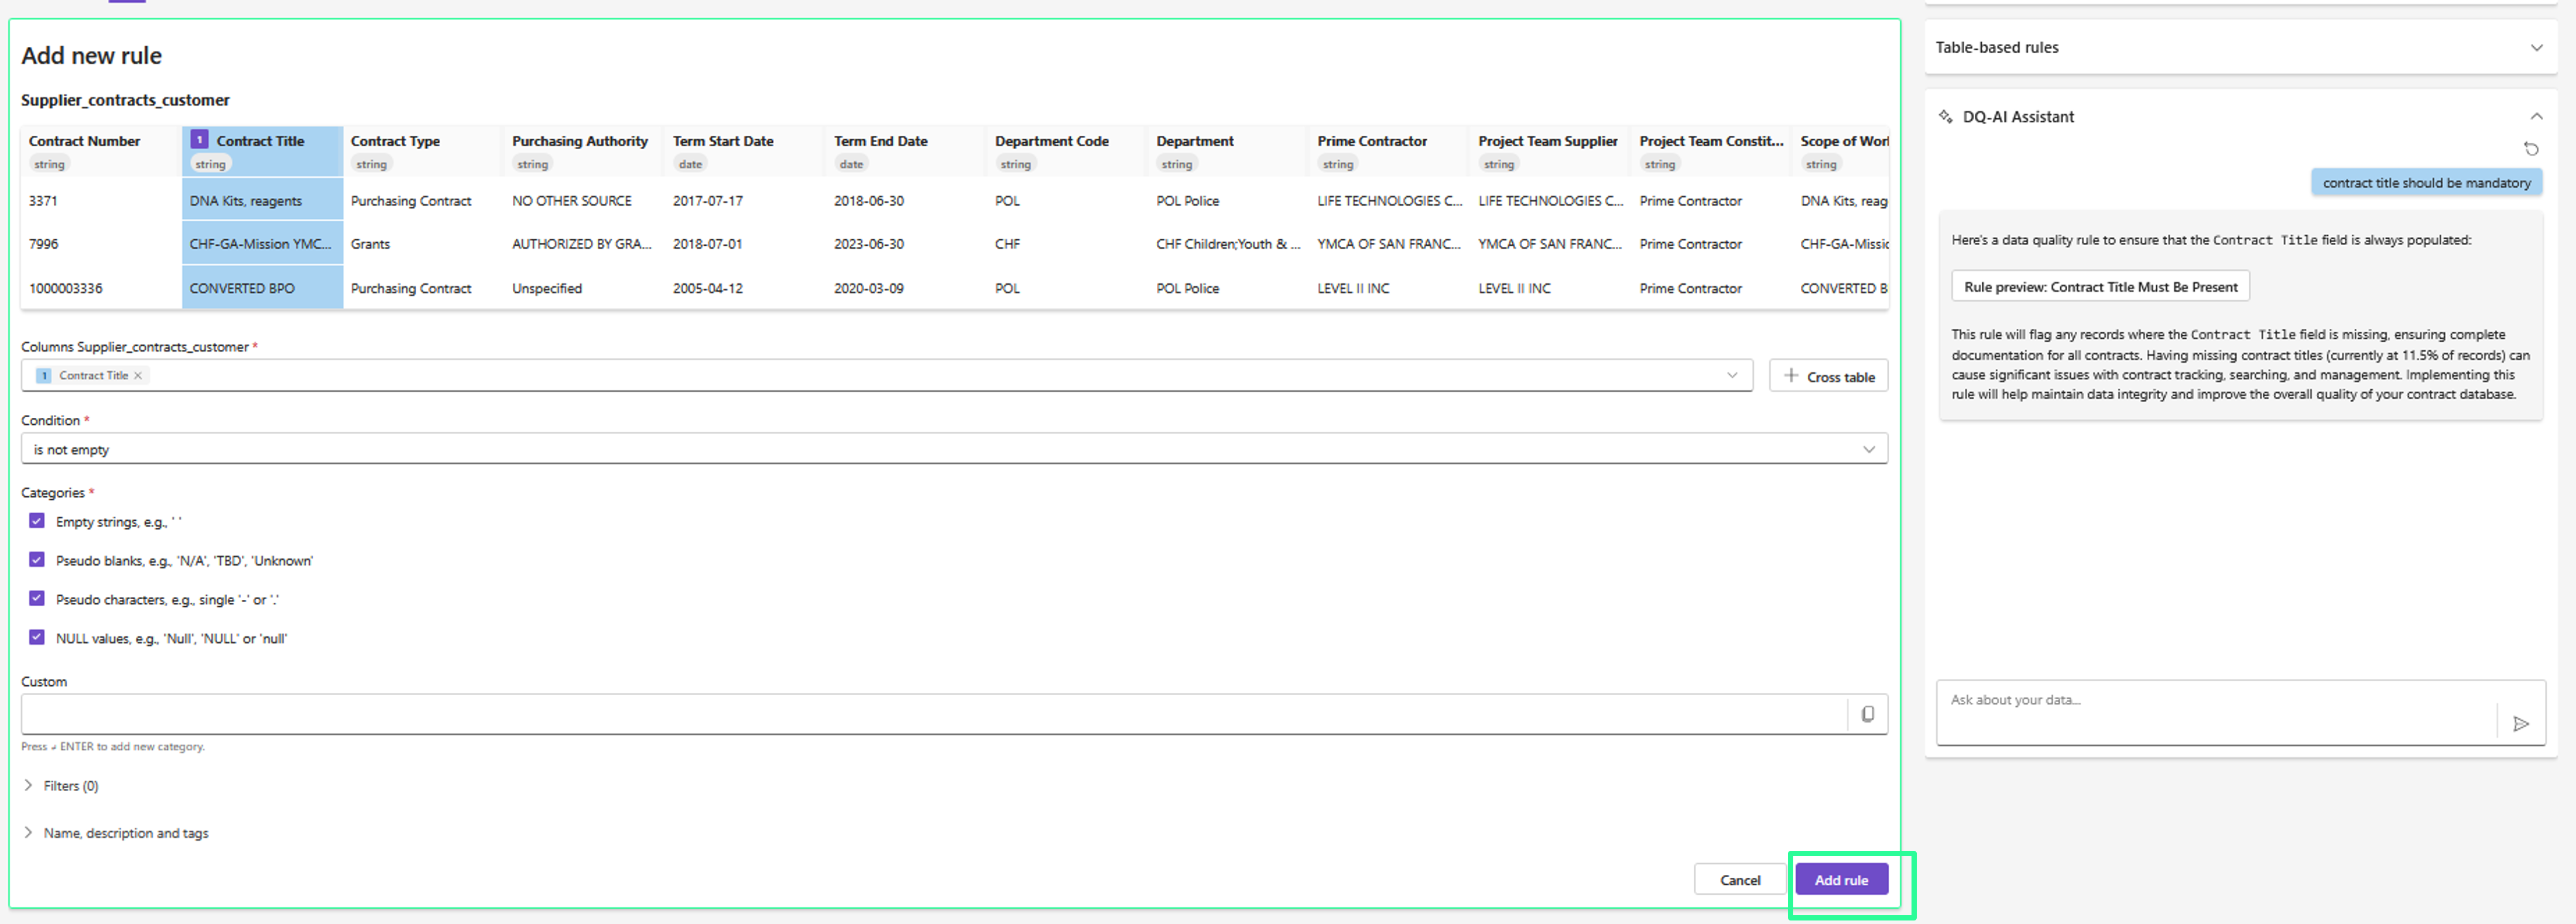
Task: Uncheck the Empty strings category
Action: [37, 521]
